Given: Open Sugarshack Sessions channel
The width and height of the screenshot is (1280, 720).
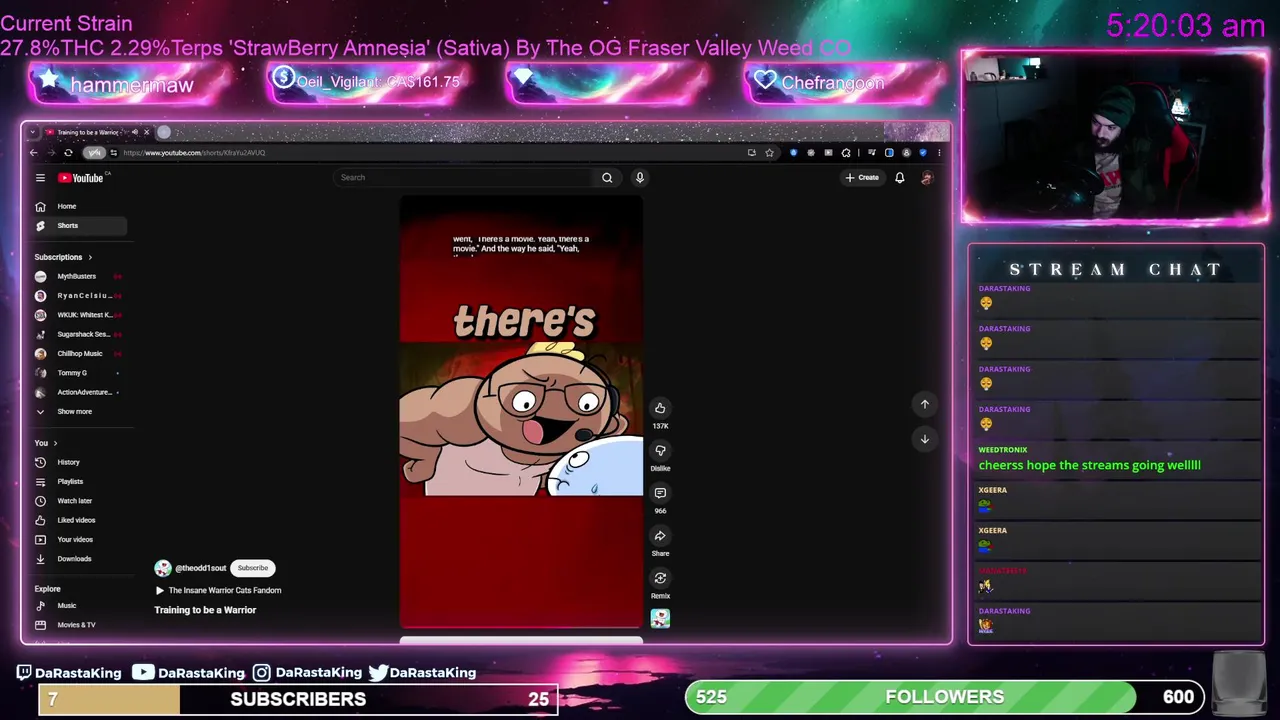Looking at the screenshot, I should click(78, 334).
